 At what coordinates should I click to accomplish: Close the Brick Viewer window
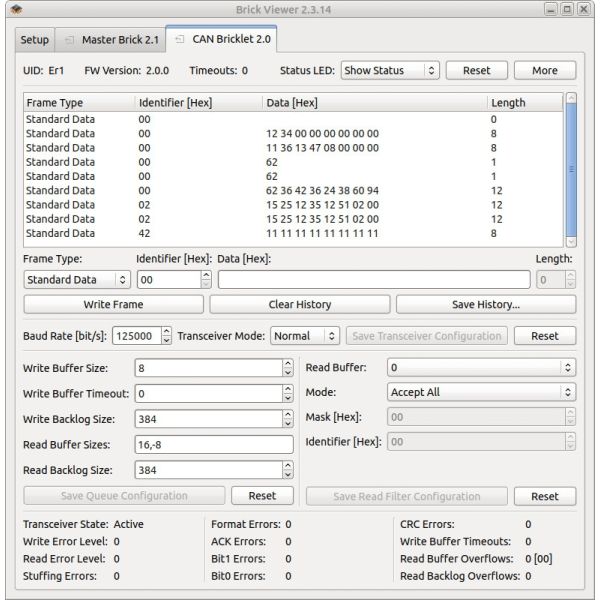click(x=584, y=9)
